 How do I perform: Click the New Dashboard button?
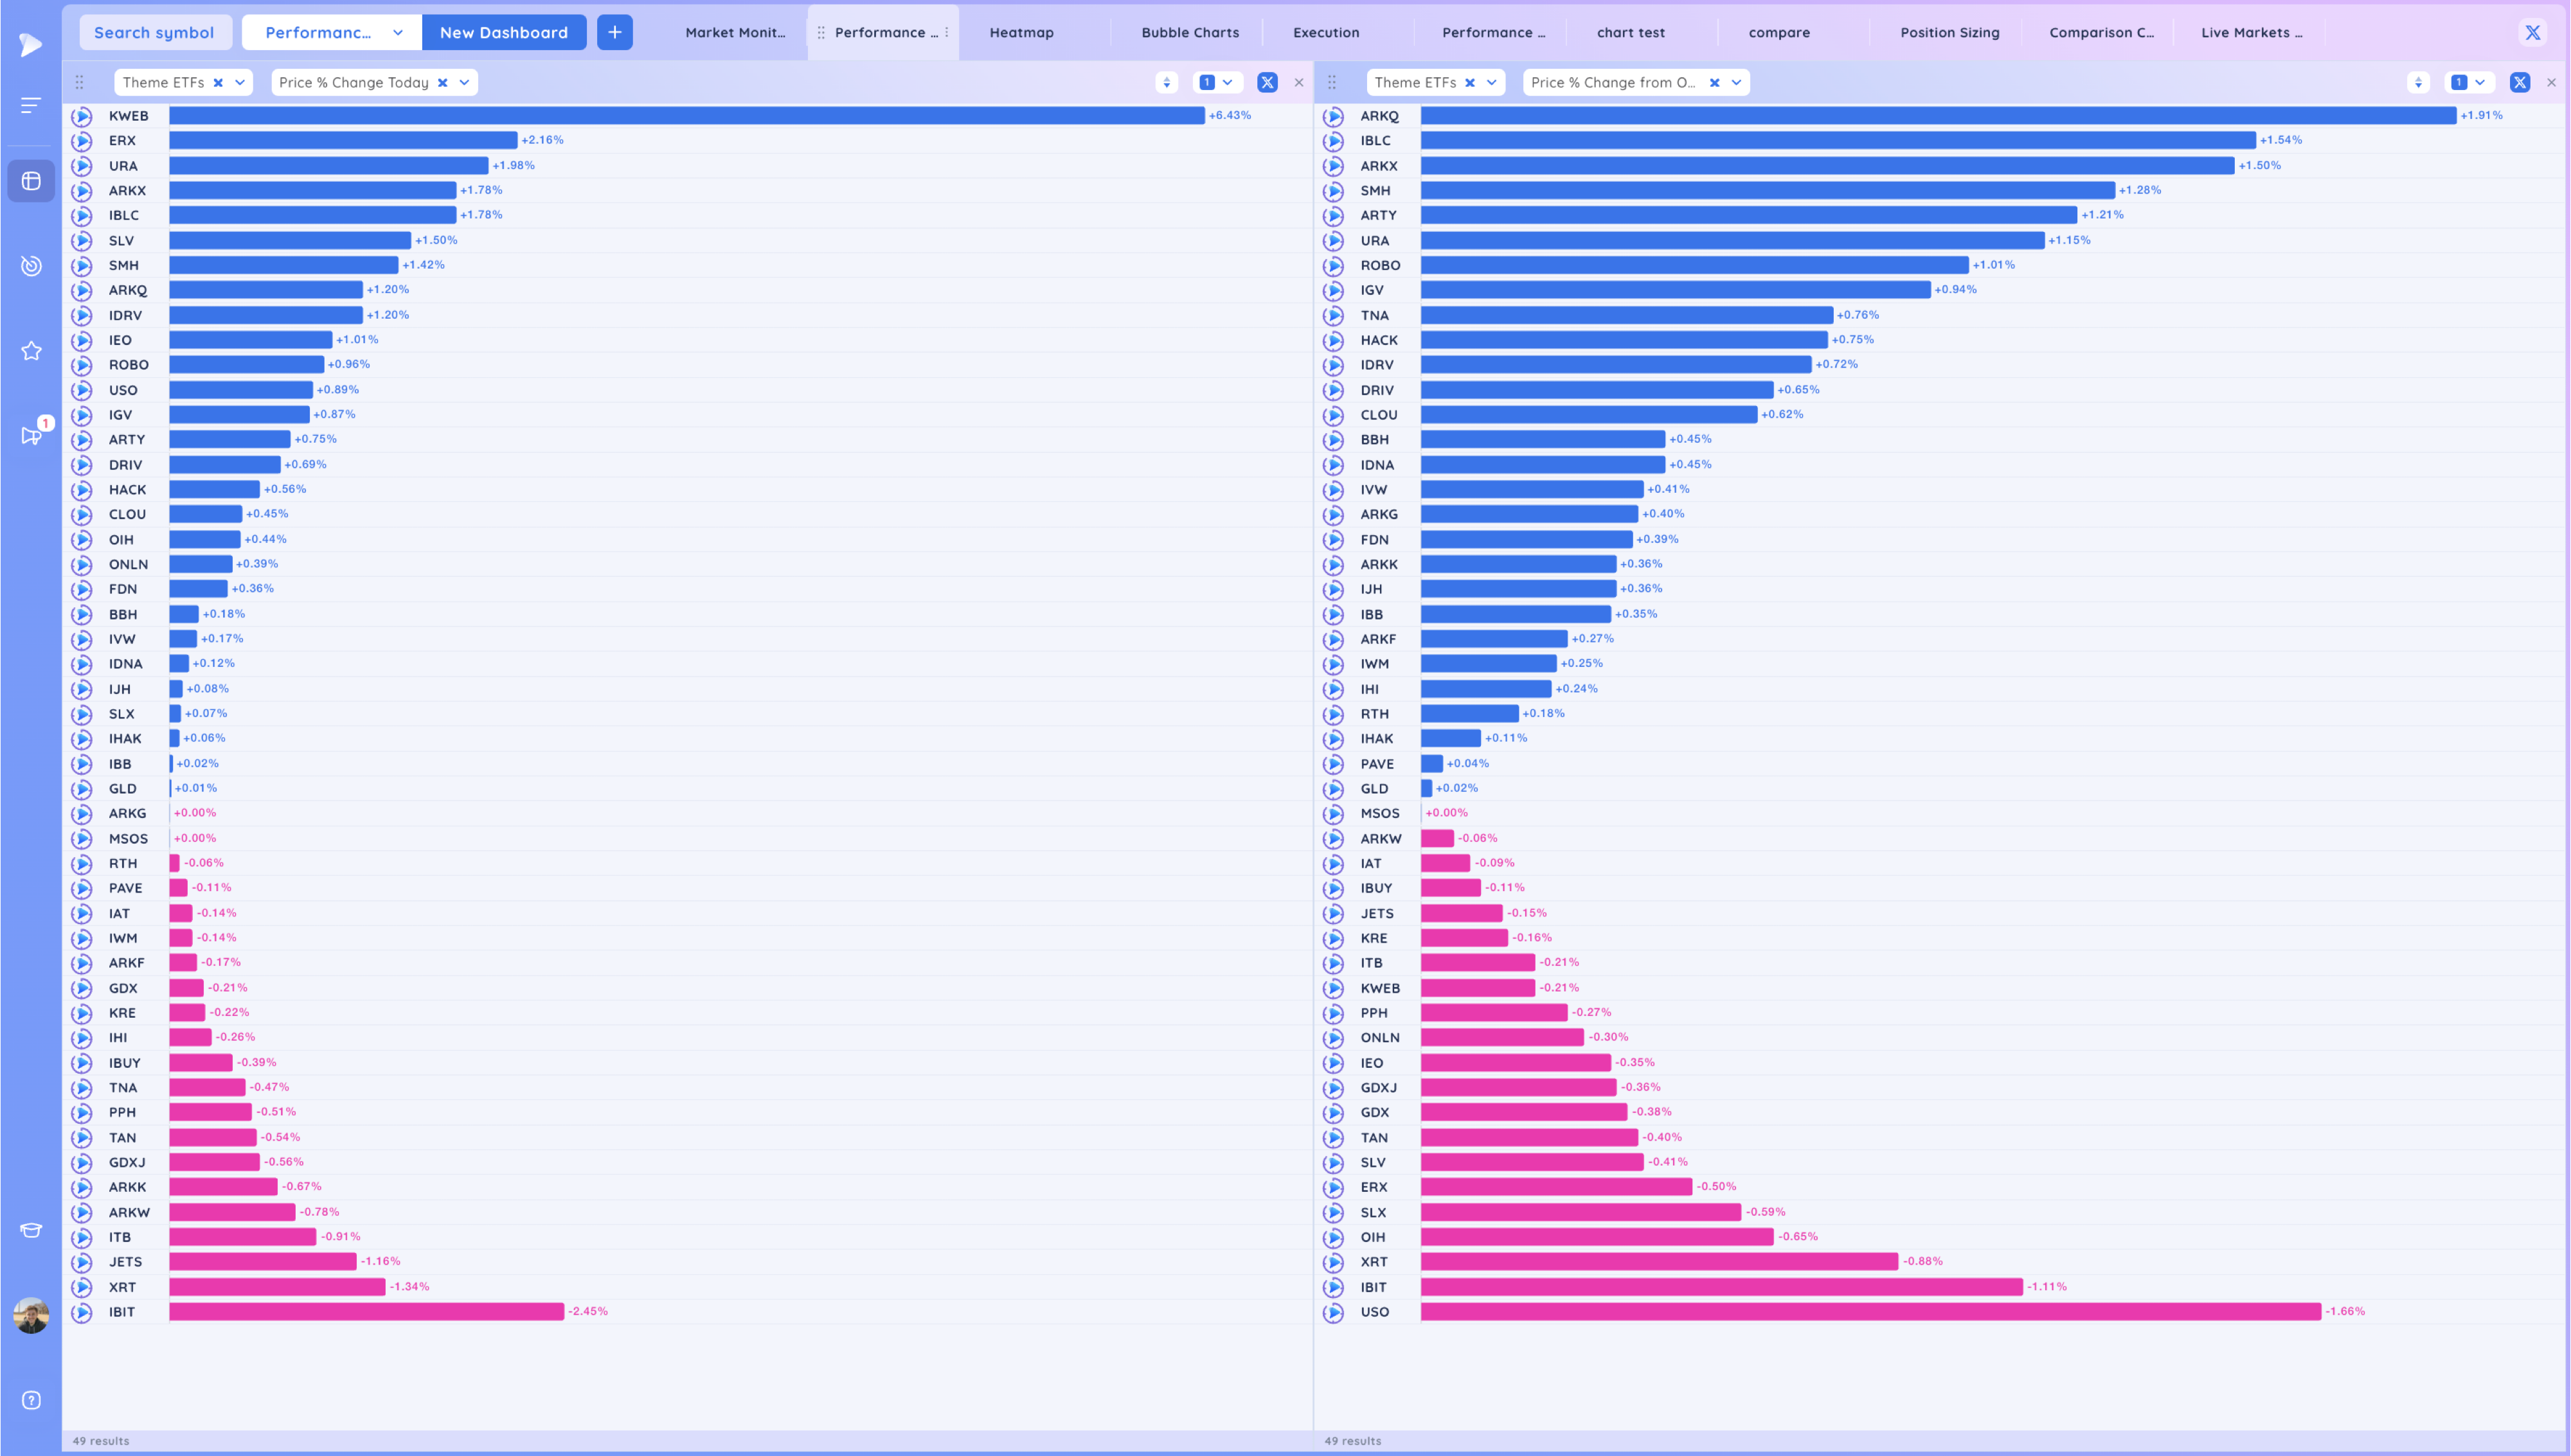(x=503, y=32)
